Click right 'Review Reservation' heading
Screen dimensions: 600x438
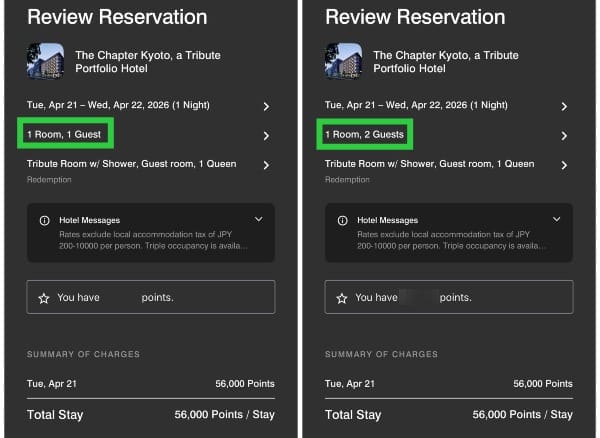click(415, 17)
